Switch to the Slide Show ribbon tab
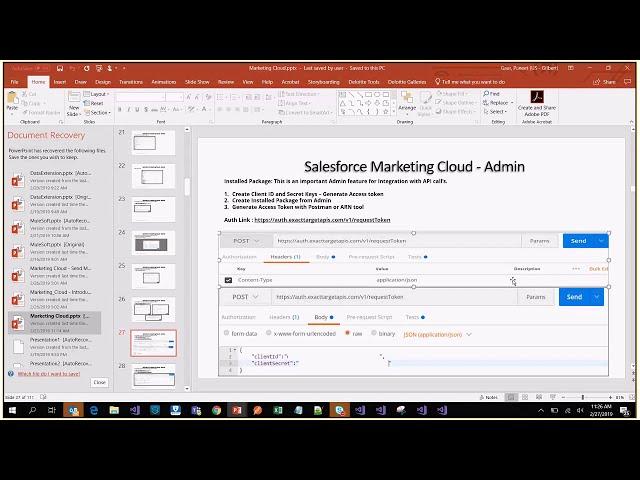This screenshot has height=480, width=640. click(x=197, y=82)
